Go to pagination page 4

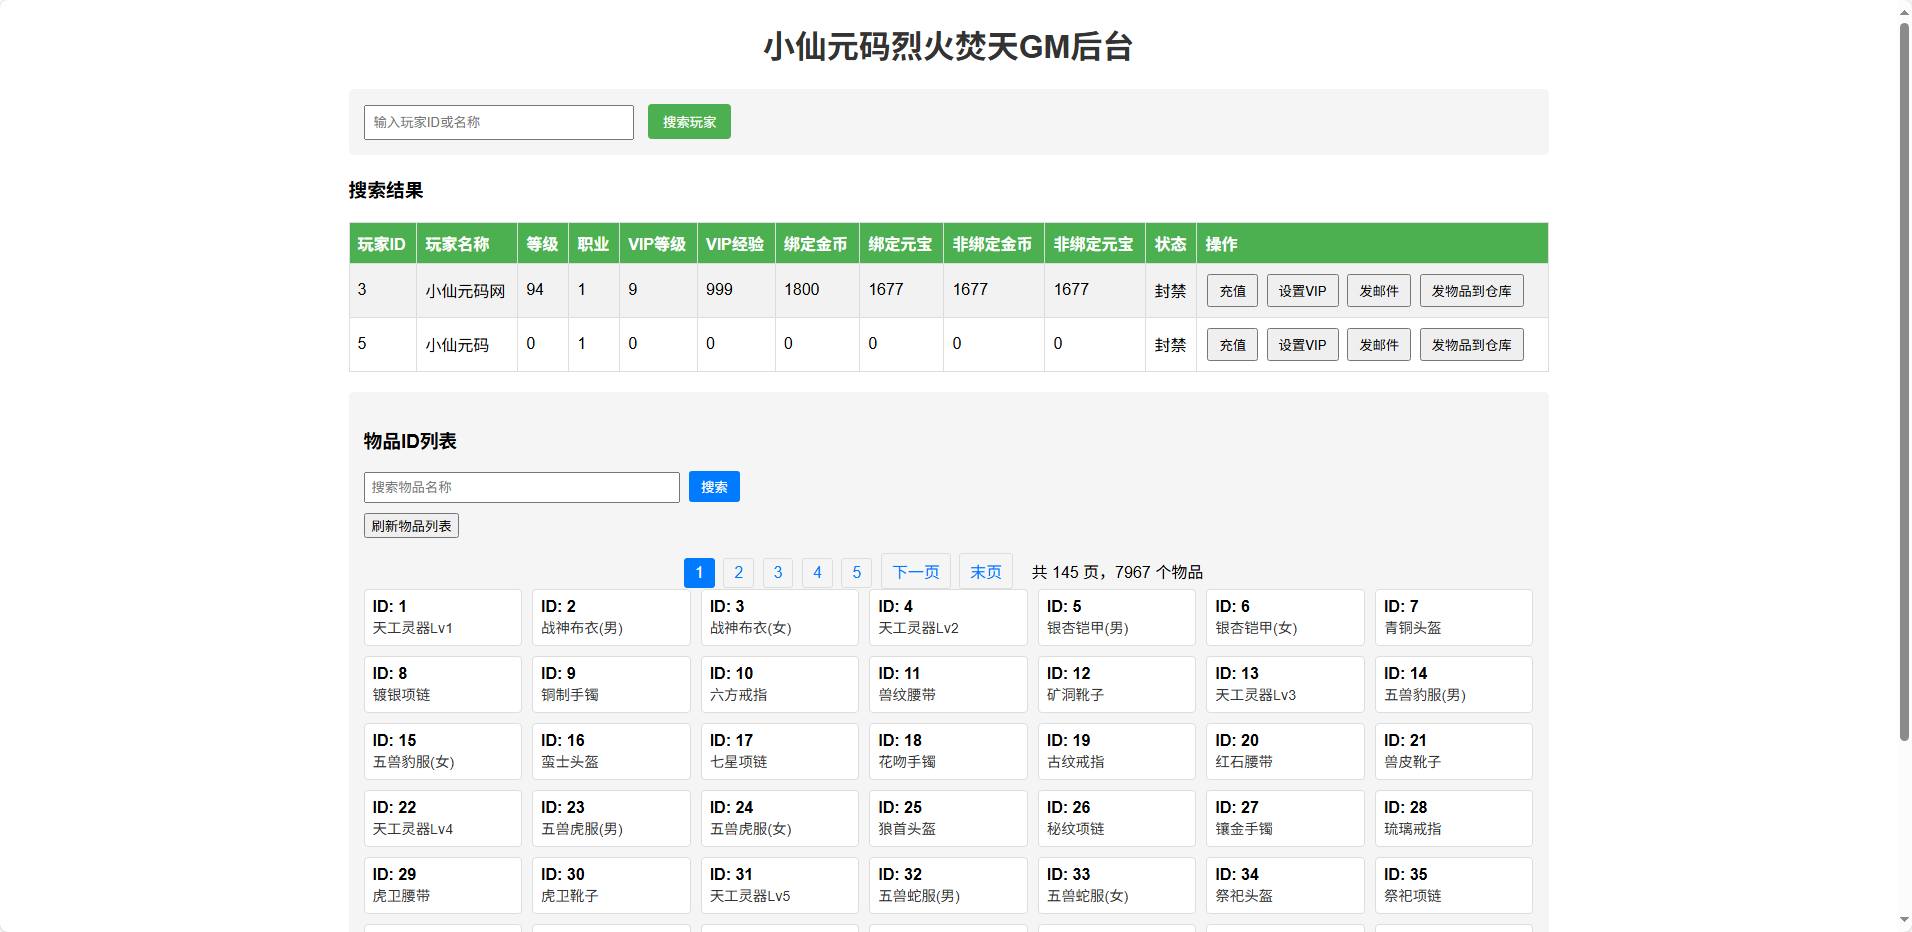click(817, 572)
